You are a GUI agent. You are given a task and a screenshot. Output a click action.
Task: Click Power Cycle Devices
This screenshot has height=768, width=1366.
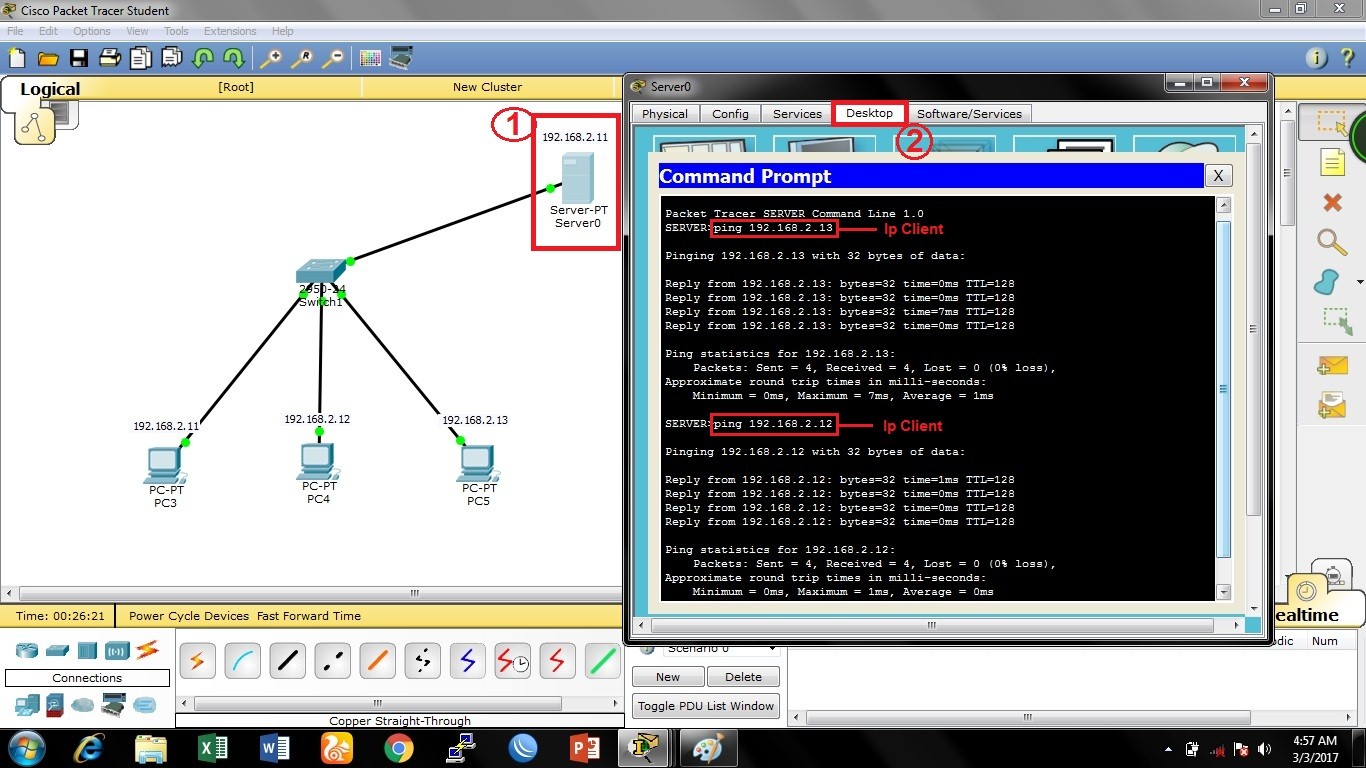pyautogui.click(x=189, y=616)
